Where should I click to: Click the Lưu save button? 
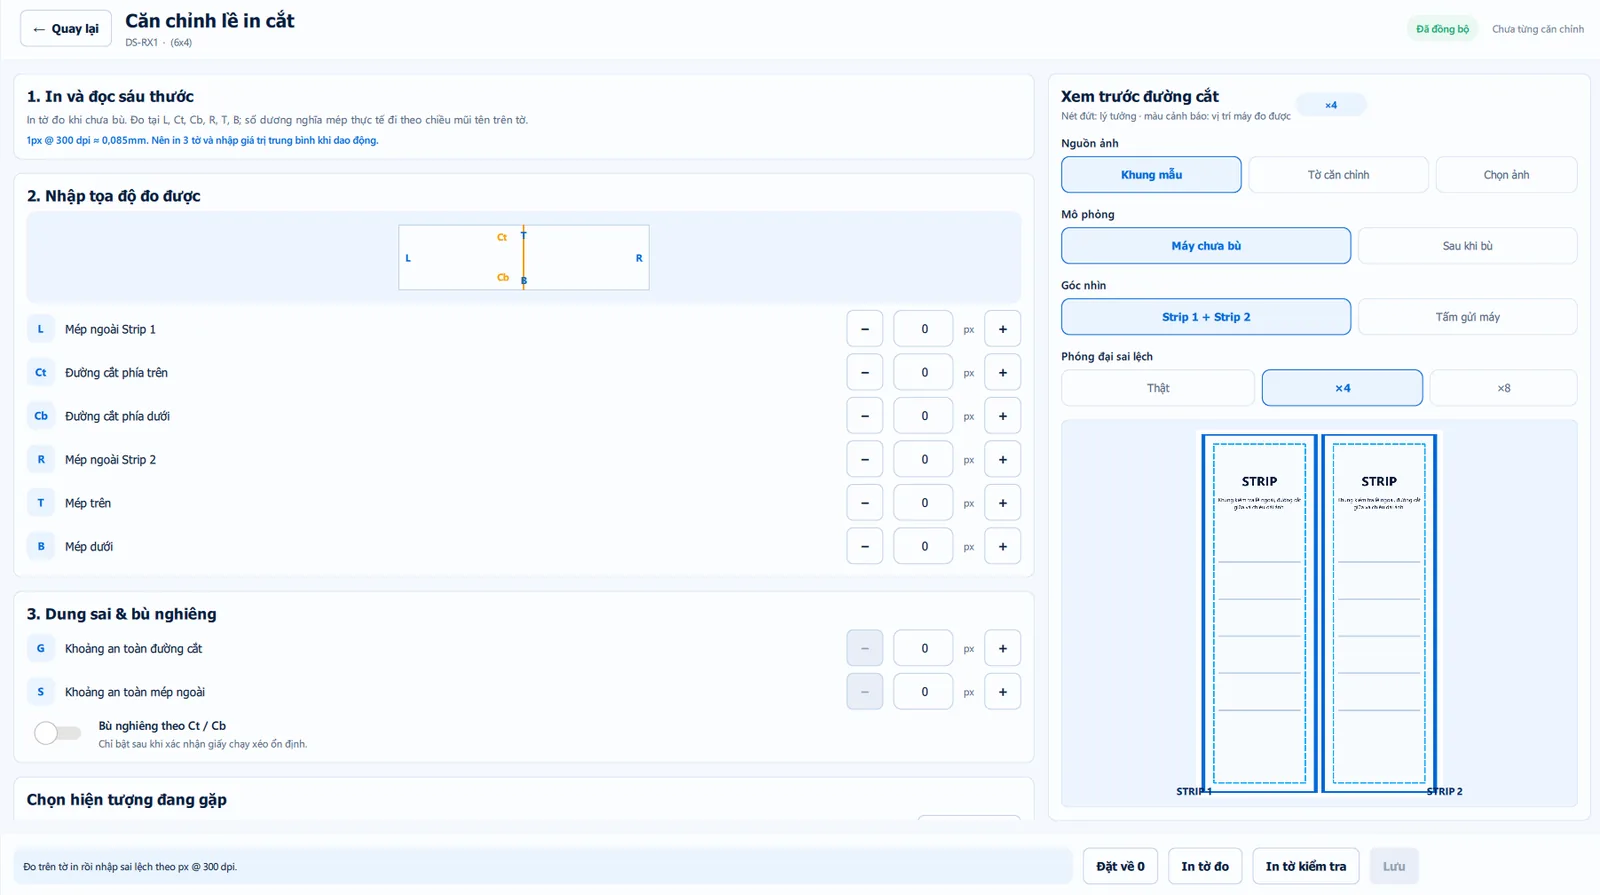[x=1394, y=866]
